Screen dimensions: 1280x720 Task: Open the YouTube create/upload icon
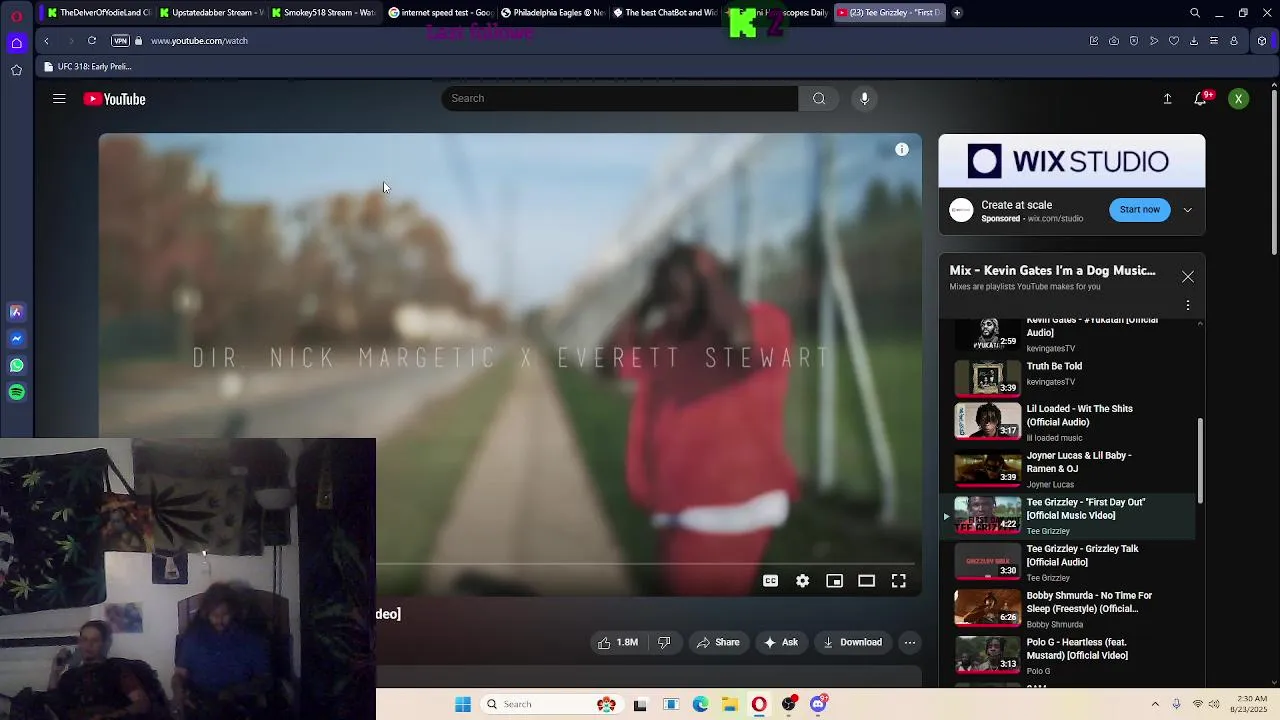tap(1167, 99)
